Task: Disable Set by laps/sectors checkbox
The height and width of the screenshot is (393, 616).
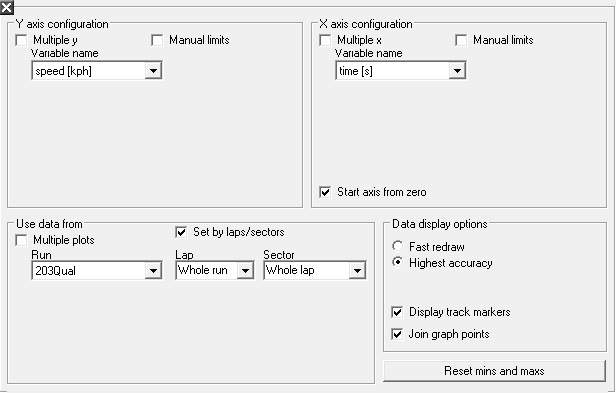Action: click(x=181, y=232)
